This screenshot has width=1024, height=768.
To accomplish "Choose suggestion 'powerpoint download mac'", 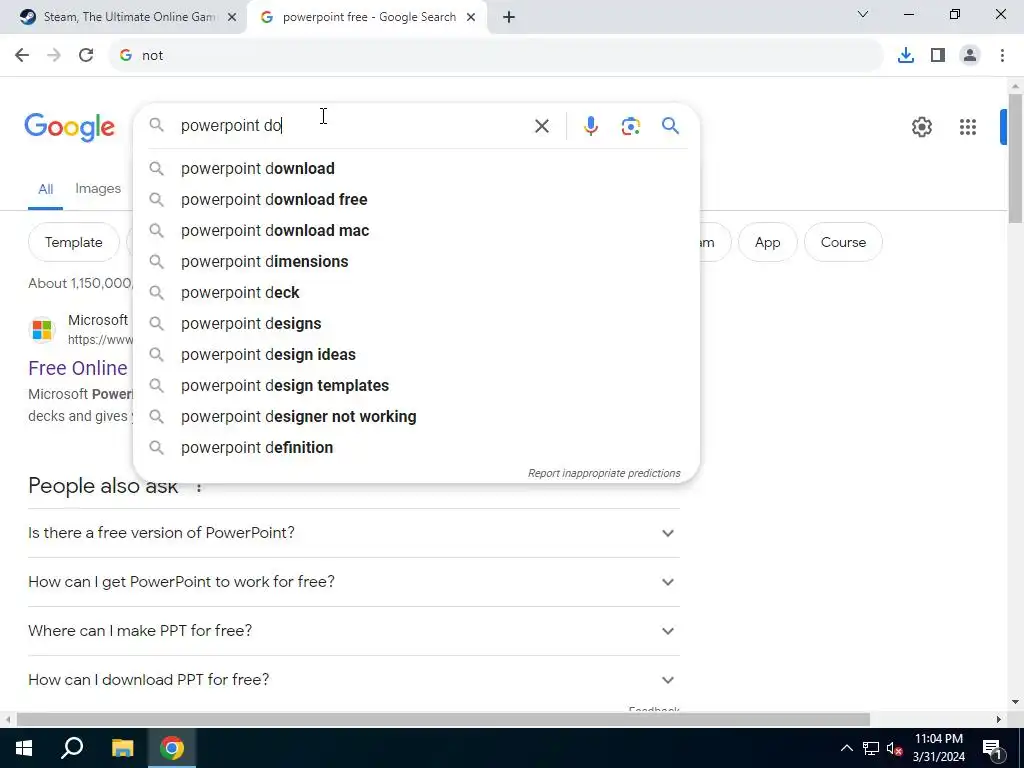I will [416, 231].
